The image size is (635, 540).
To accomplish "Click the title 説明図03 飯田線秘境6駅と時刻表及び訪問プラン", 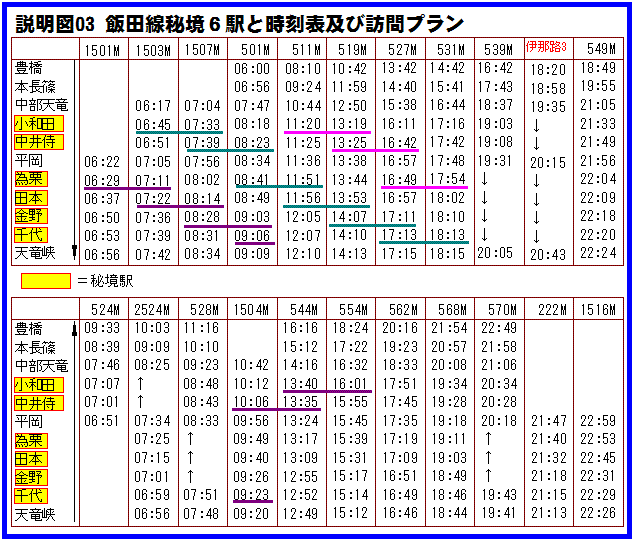I will coord(239,23).
